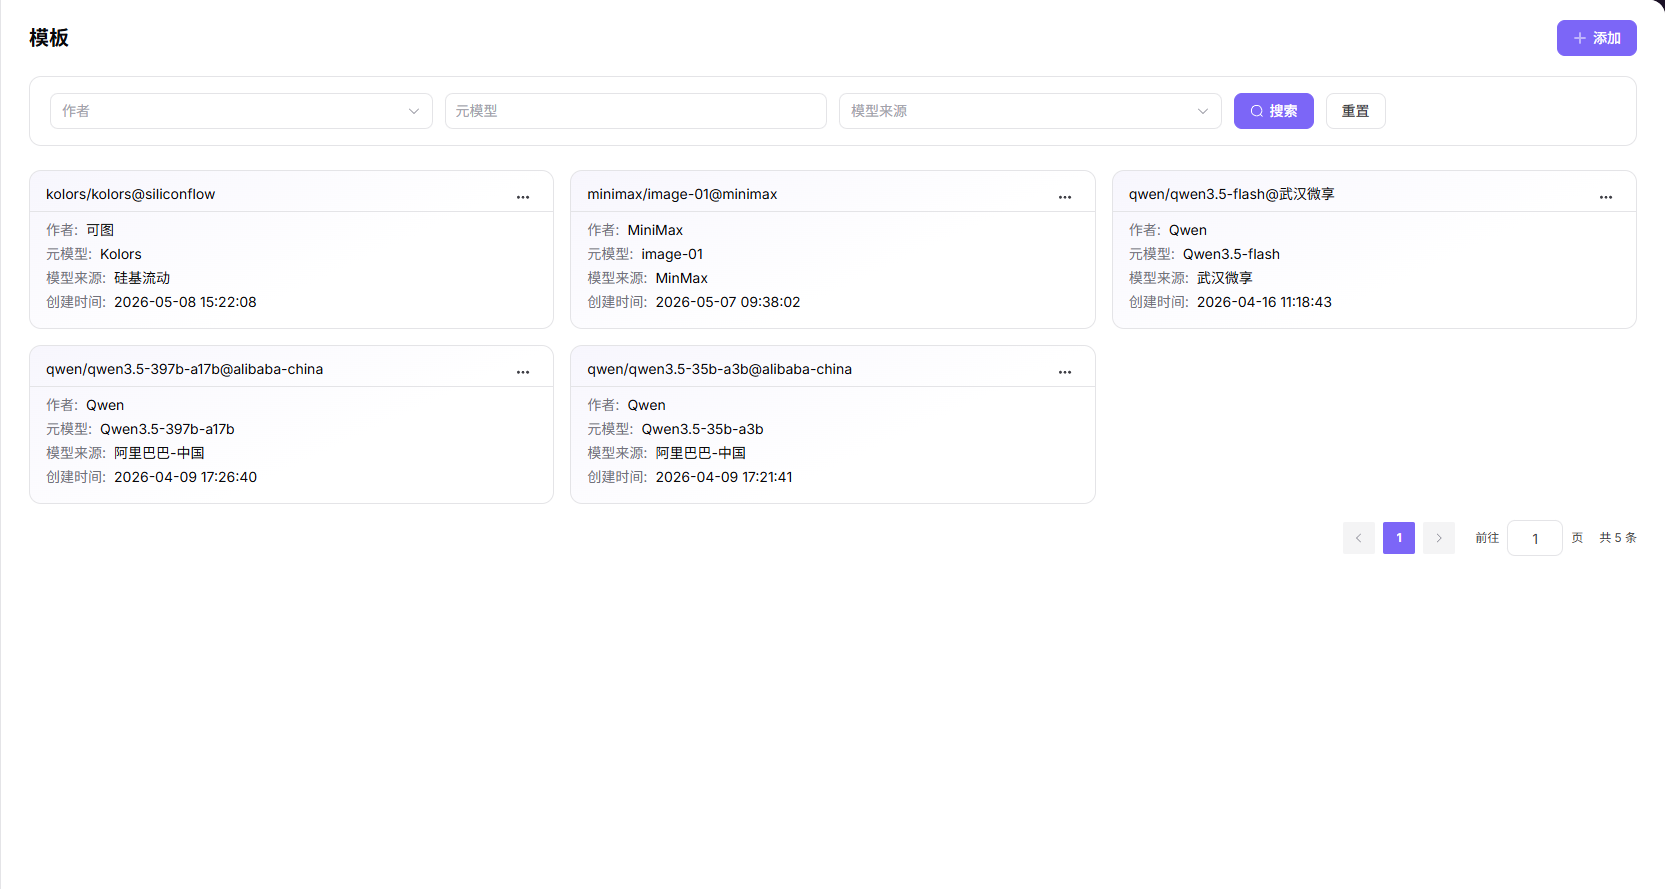Image resolution: width=1665 pixels, height=889 pixels.
Task: Open more options for minimax/image-01@minimax card
Action: 1065,197
